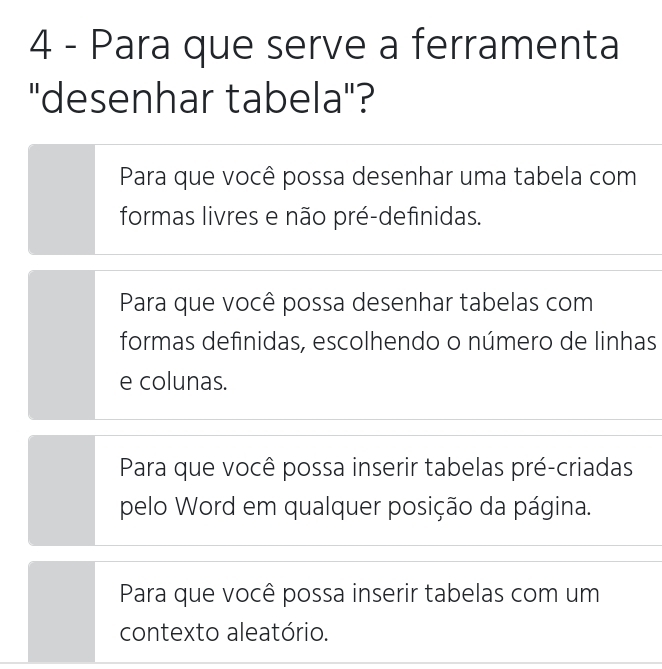Click the text 'contexto aleatório.'

tap(223, 633)
